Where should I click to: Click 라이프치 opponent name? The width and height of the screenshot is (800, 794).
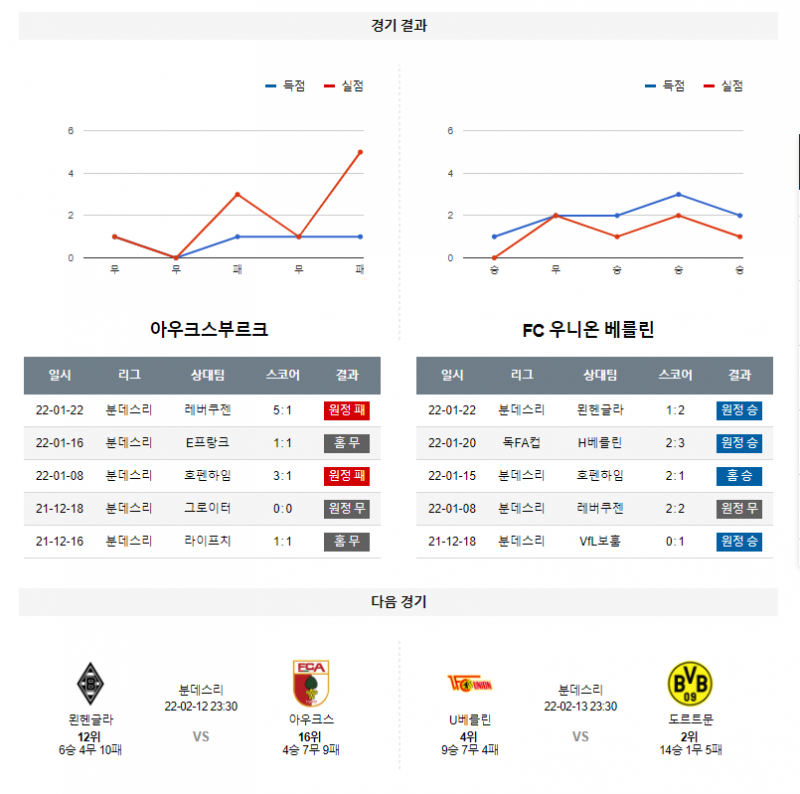tap(208, 541)
